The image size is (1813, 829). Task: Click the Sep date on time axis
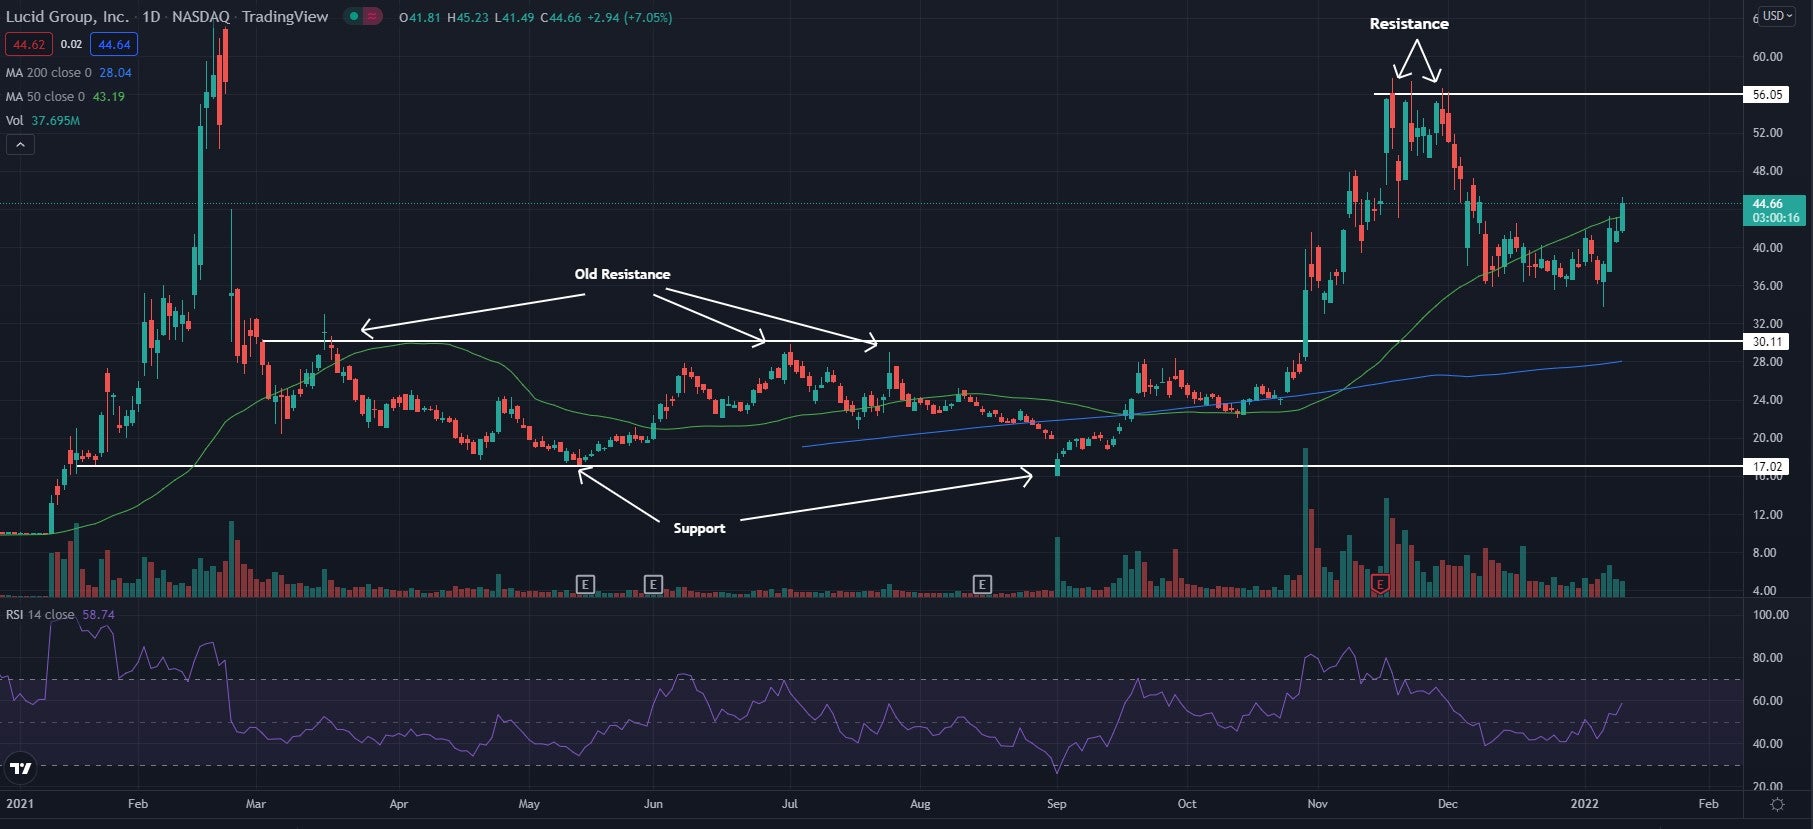pos(1056,804)
